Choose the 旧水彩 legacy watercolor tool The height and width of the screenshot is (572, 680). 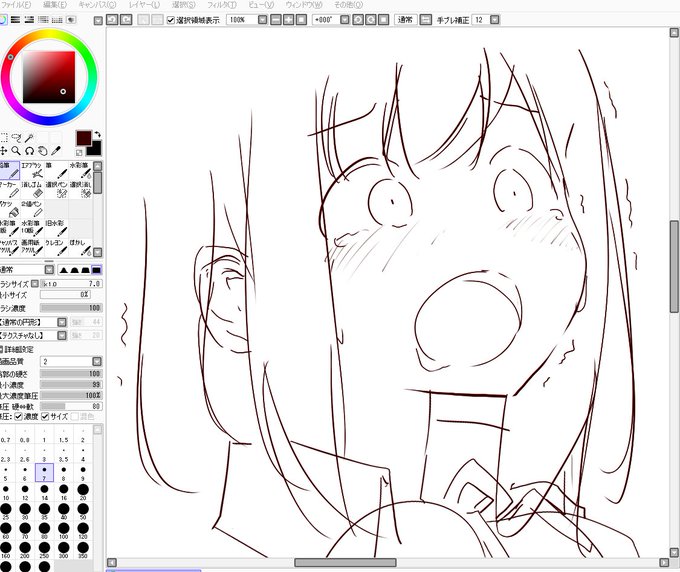pyautogui.click(x=56, y=229)
